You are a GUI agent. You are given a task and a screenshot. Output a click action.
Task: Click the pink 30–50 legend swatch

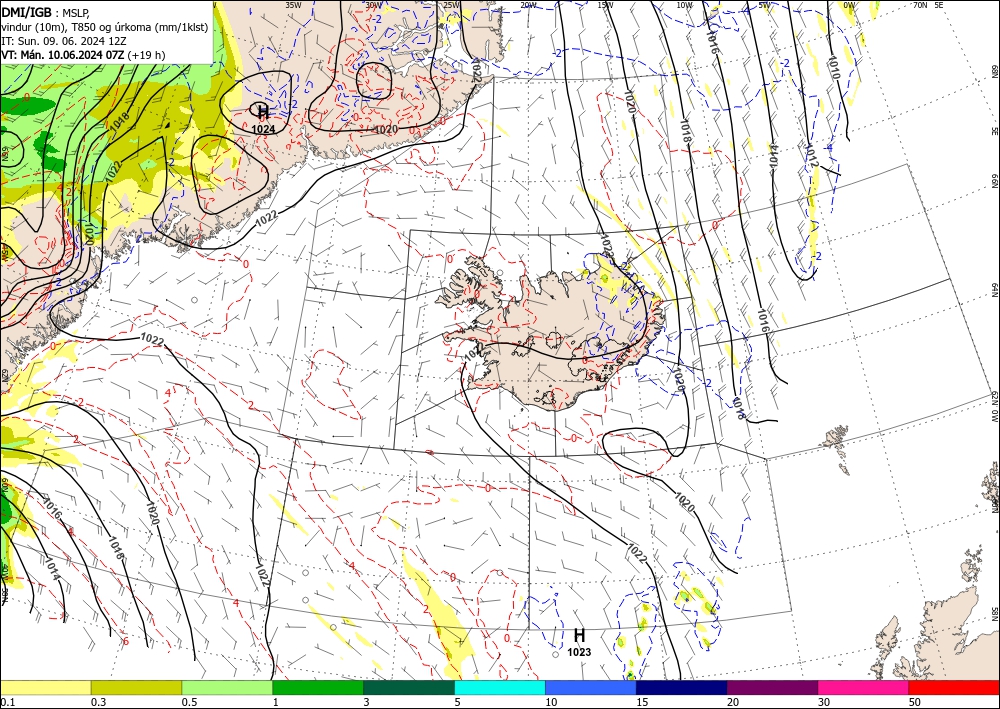point(864,687)
